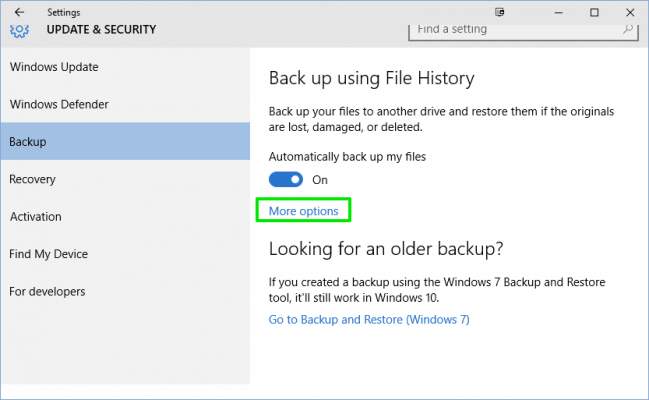The image size is (649, 400).
Task: Click the Back up using File History heading
Action: [x=371, y=78]
